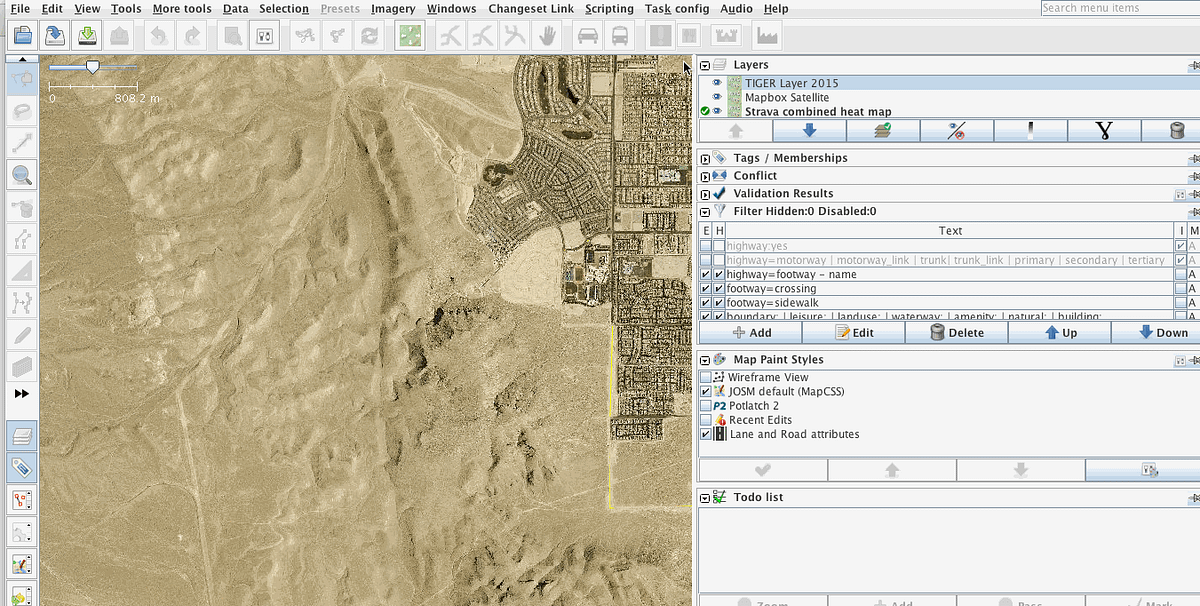
Task: Collapse the Validation Results panel
Action: [706, 193]
